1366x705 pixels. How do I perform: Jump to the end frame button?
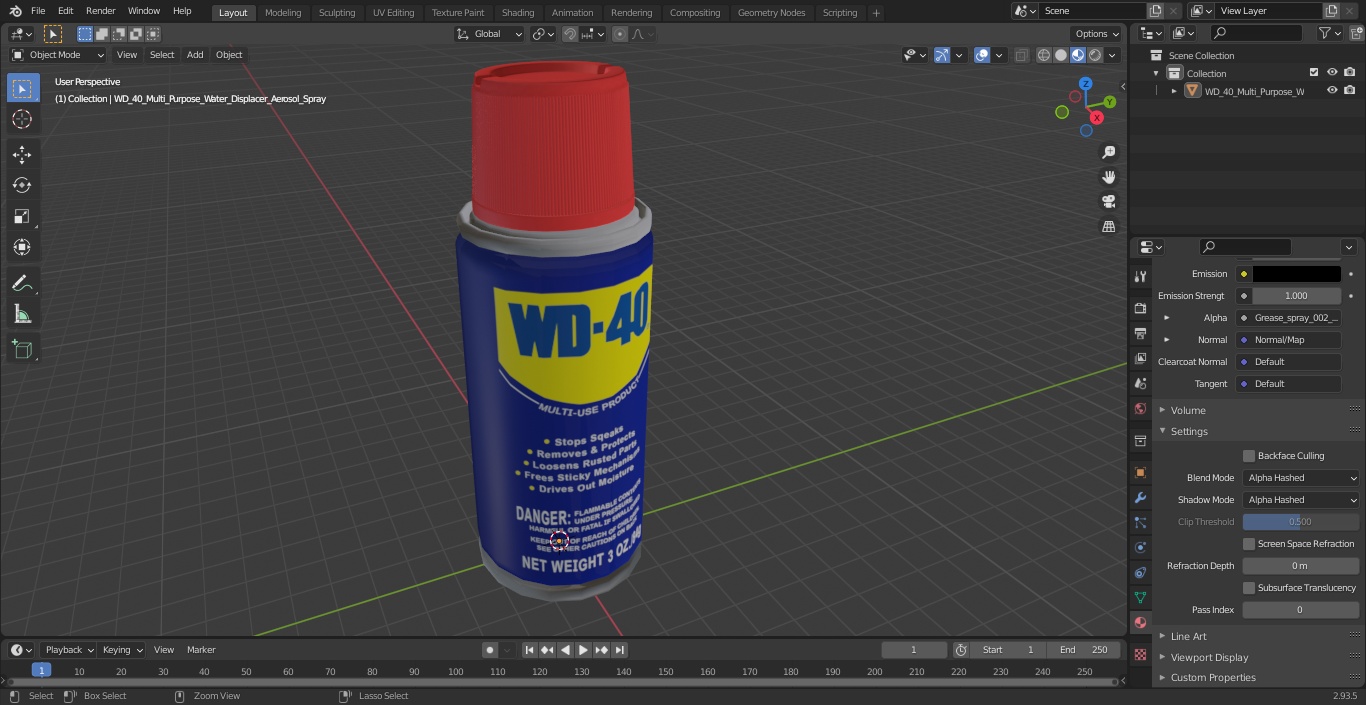coord(619,650)
